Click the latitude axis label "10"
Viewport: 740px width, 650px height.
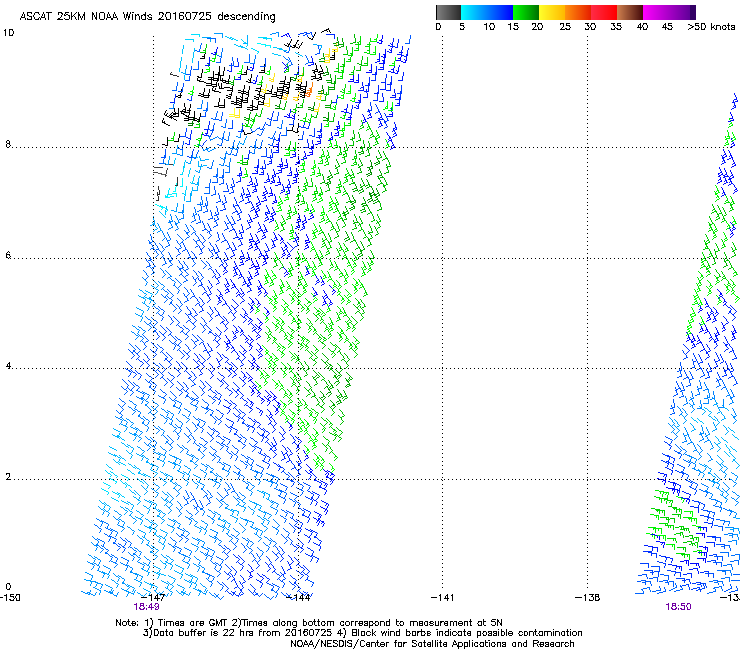[8, 33]
